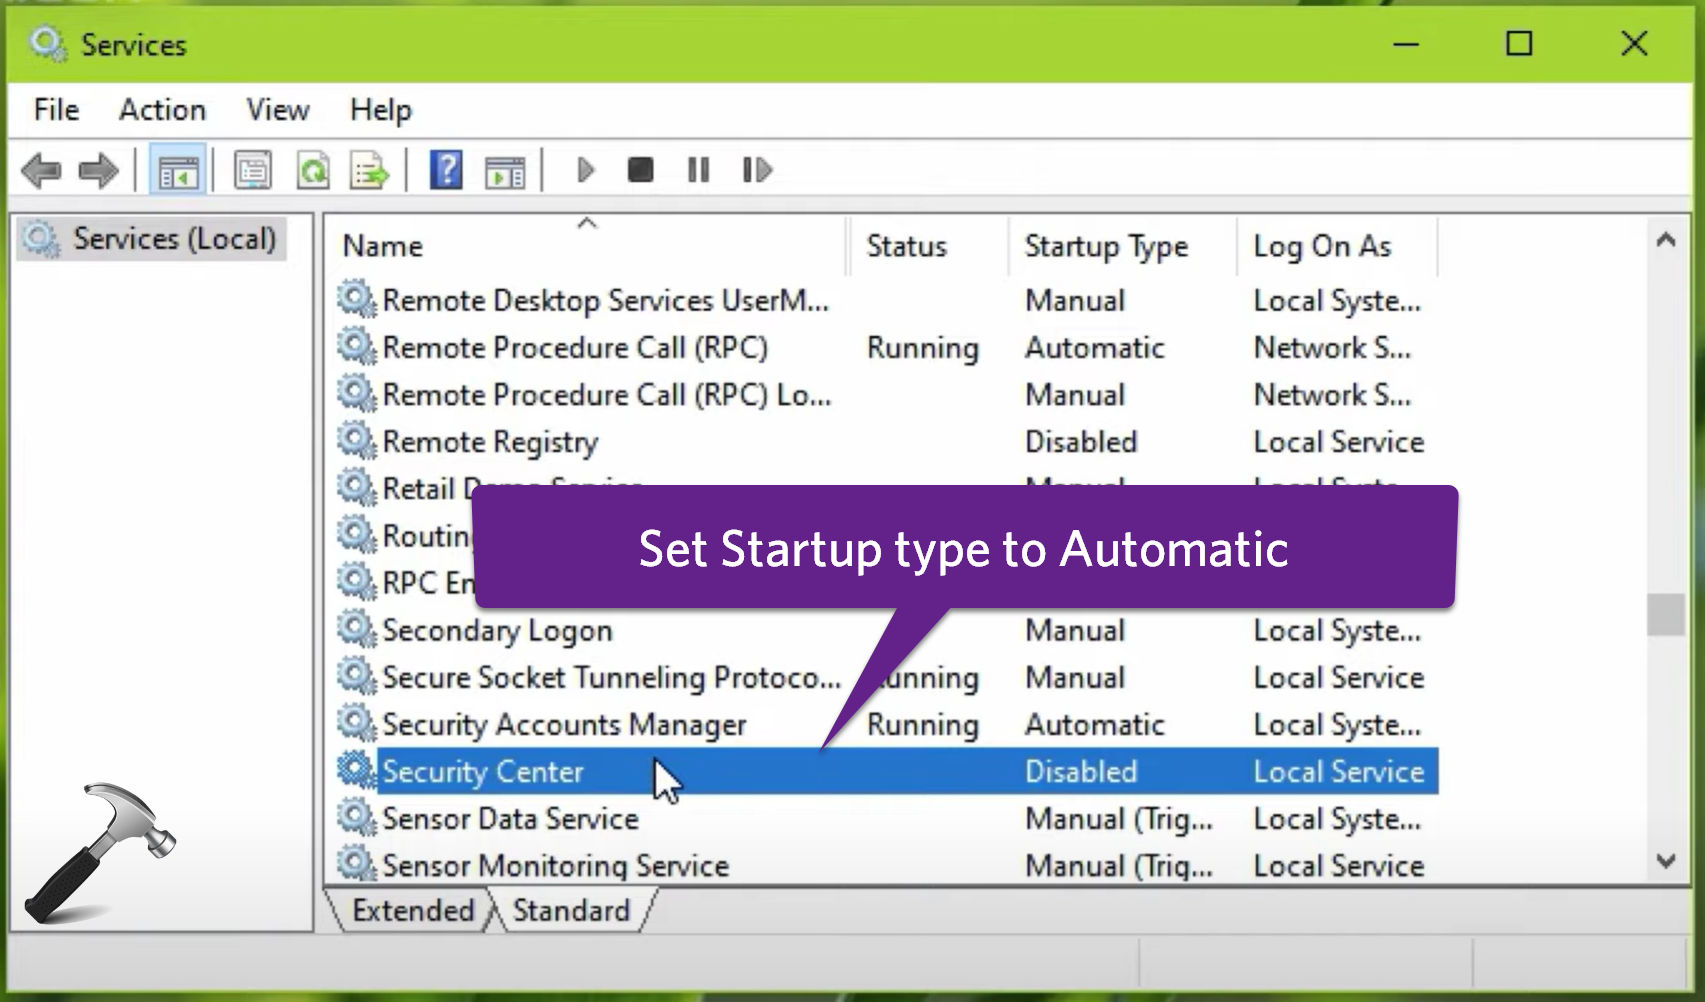Open the View menu
This screenshot has width=1705, height=1002.
pos(278,110)
